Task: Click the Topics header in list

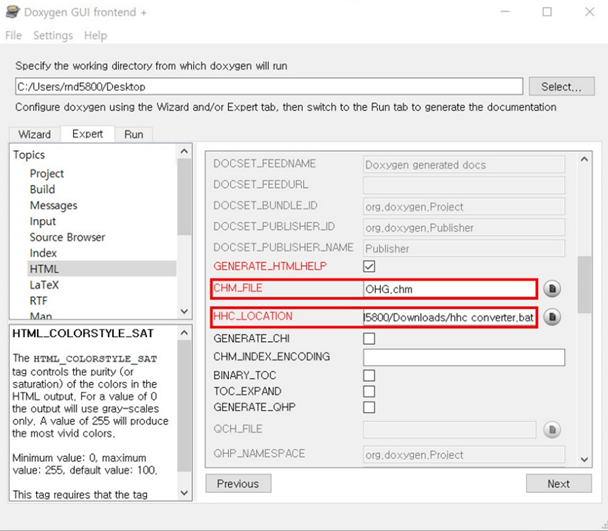Action: pos(29,155)
